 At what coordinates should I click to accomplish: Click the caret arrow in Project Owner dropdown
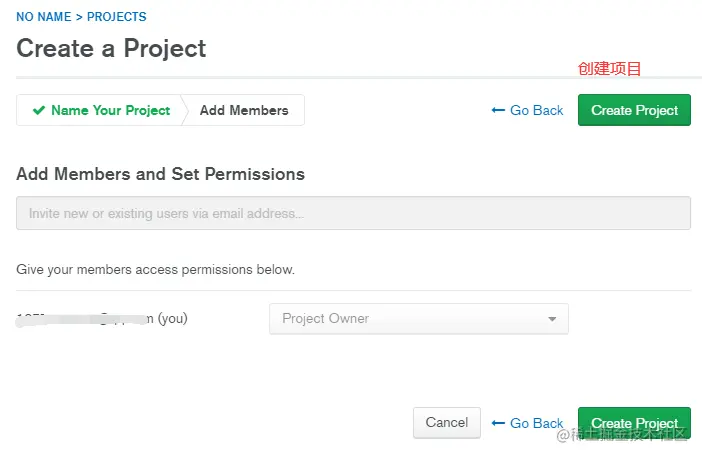point(552,319)
